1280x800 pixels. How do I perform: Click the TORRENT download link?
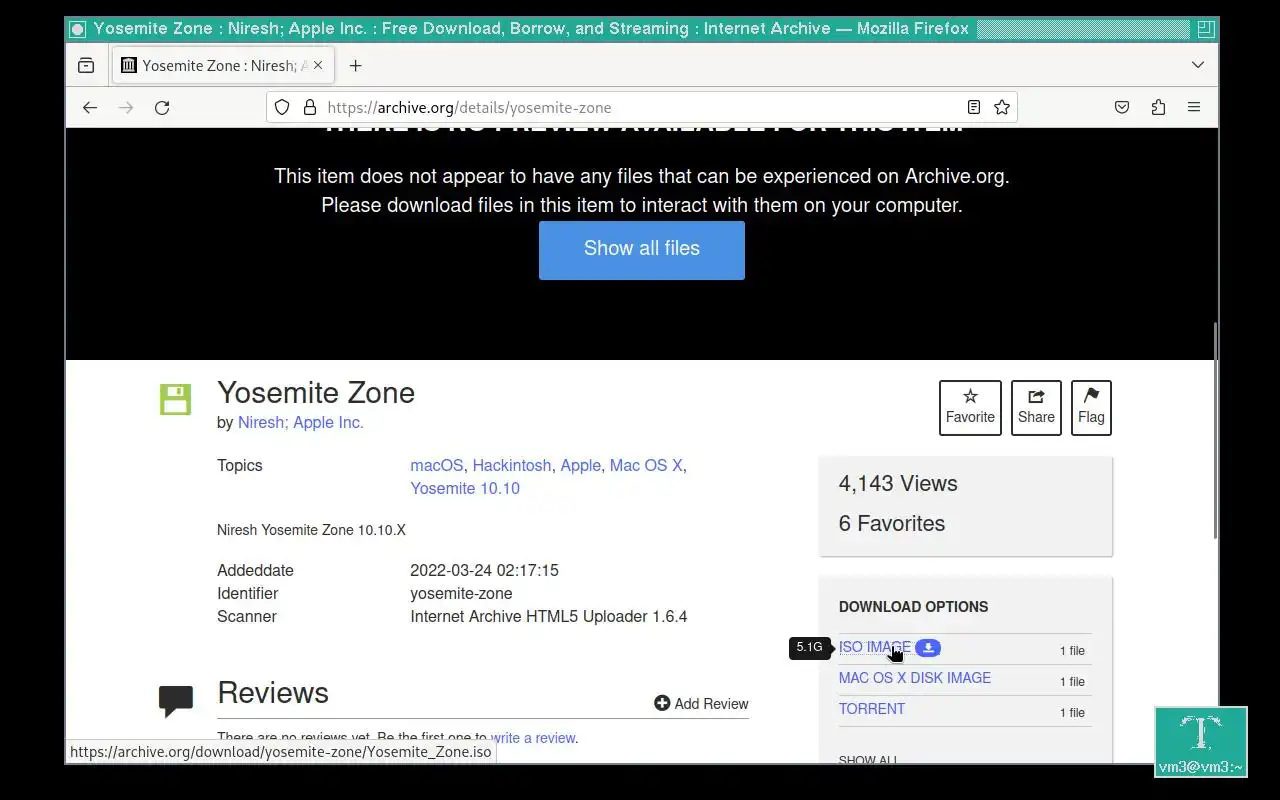pos(872,709)
